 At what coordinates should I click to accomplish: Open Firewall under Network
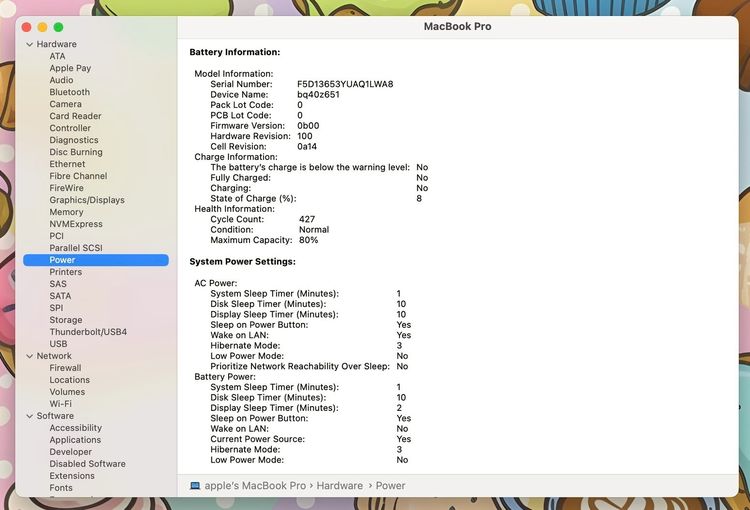click(66, 368)
